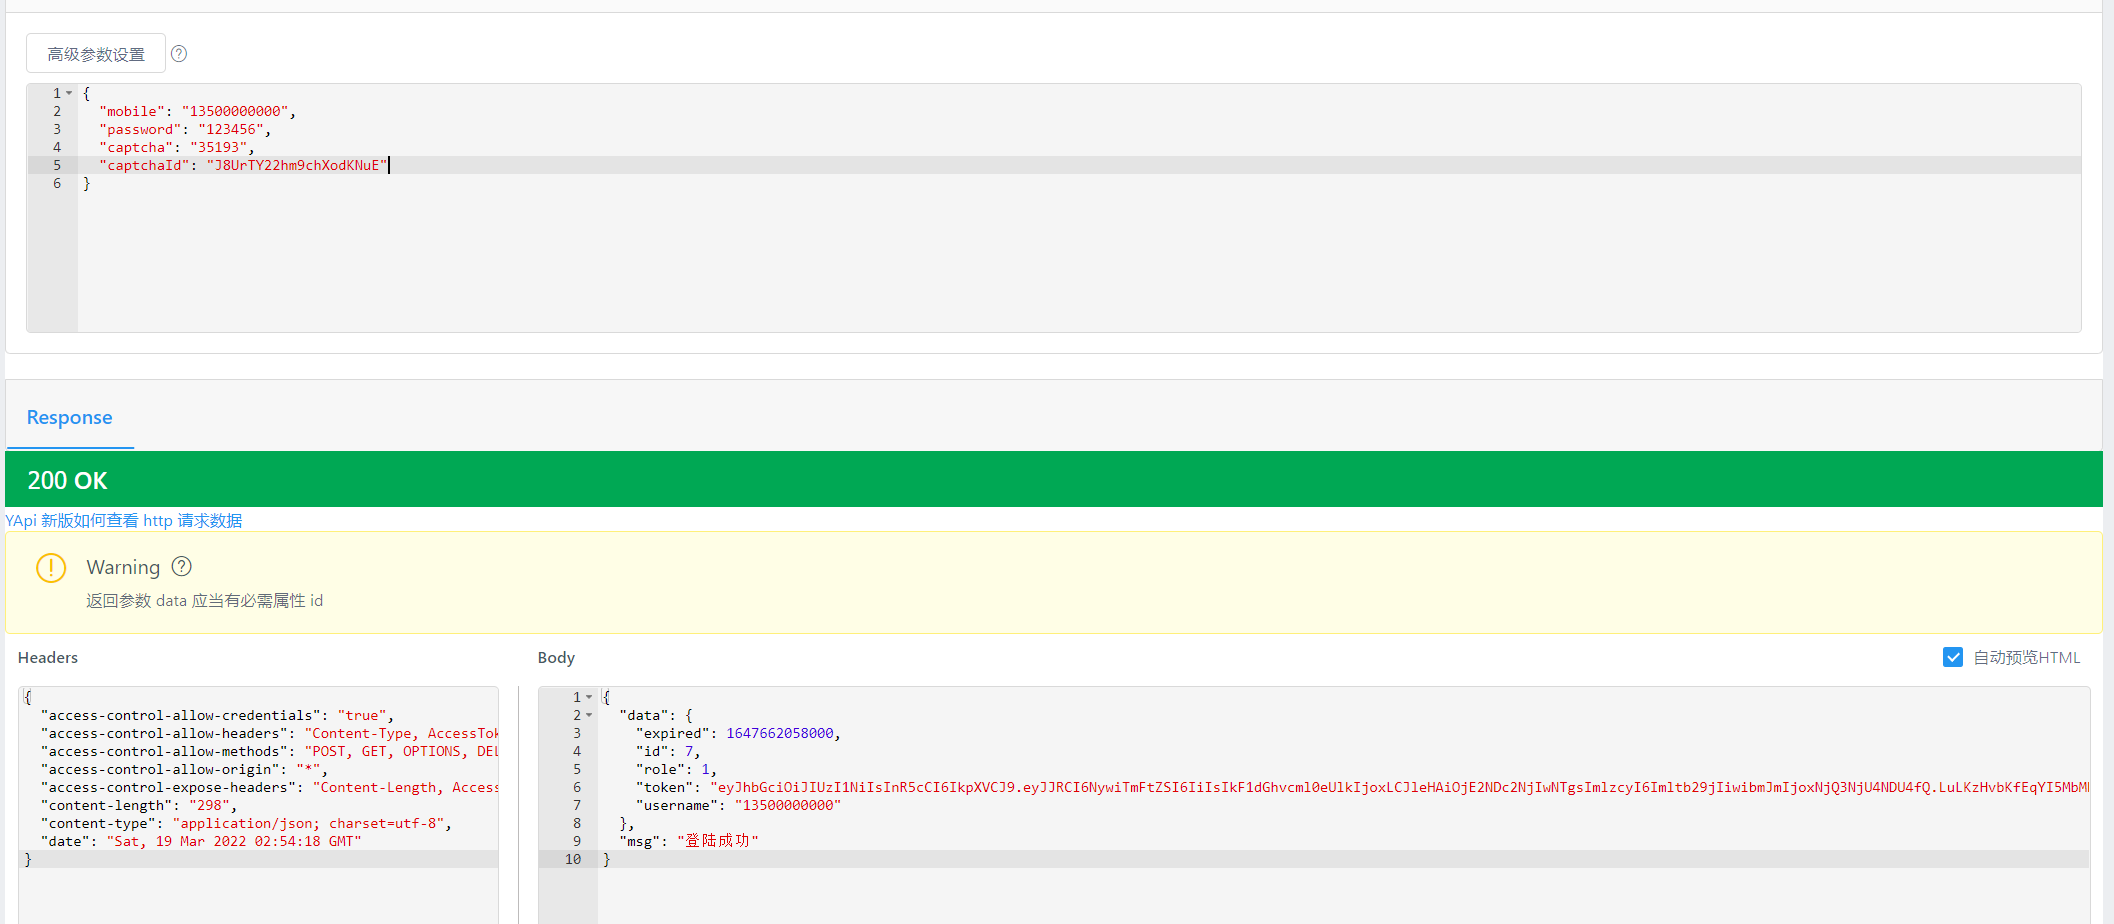Screen dimensions: 2114x924
Task: Click access-control-allow-origin header line
Action: click(x=184, y=769)
